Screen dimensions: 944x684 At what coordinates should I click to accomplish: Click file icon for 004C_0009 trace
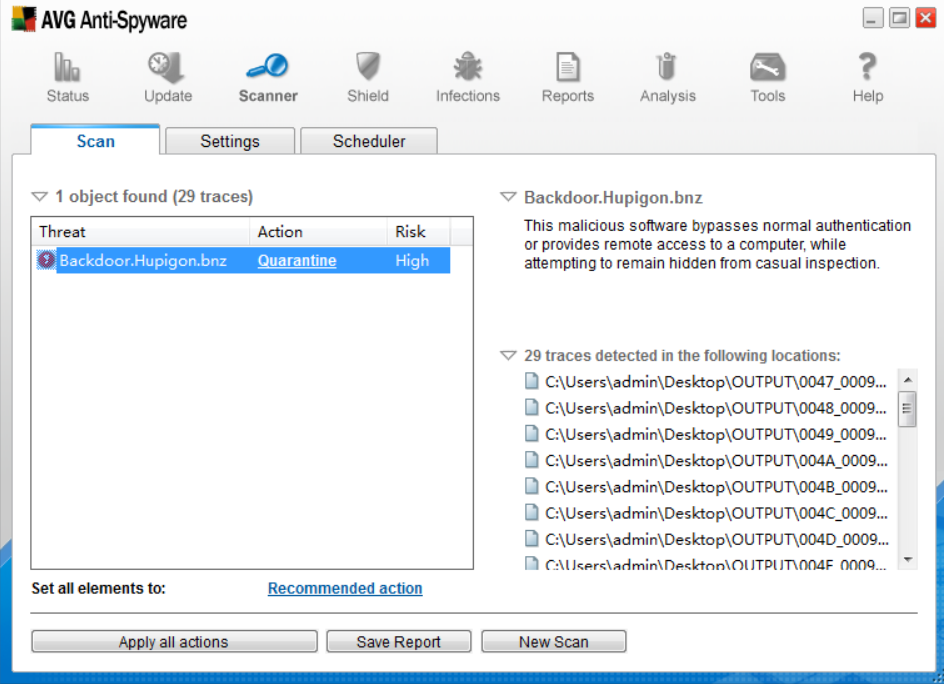(532, 512)
